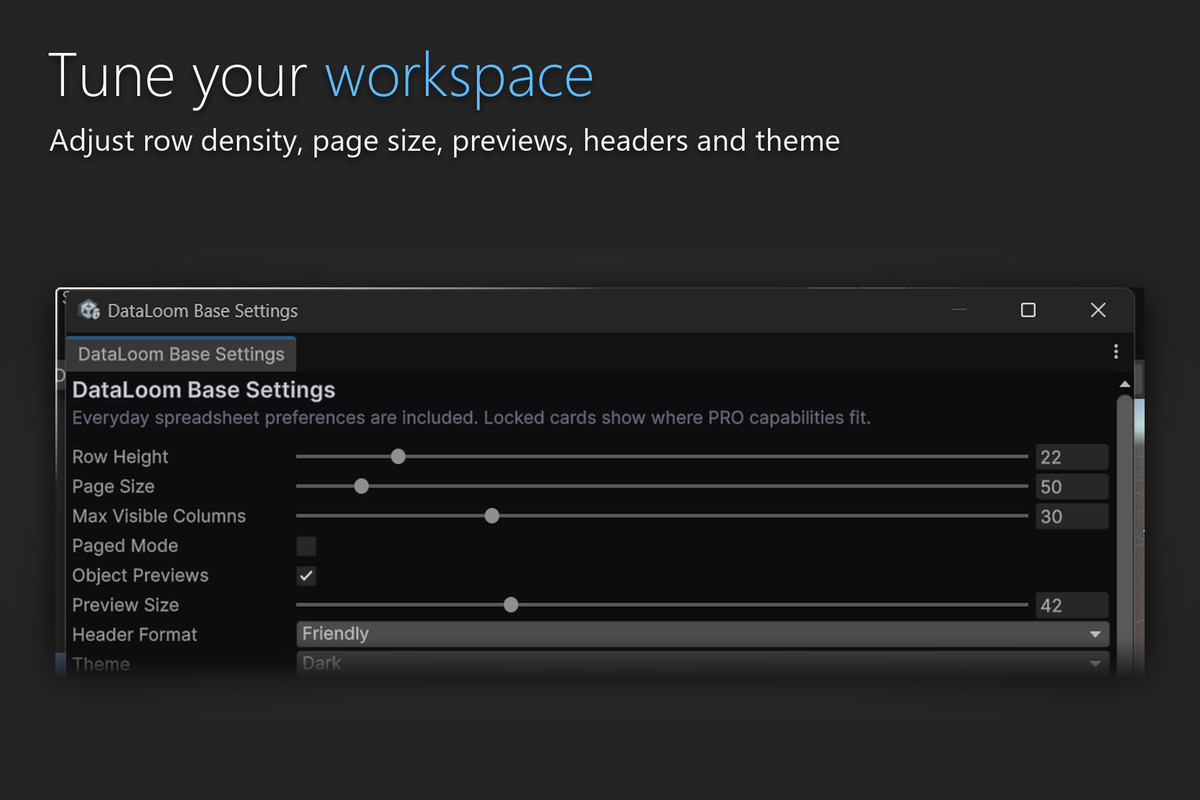Image resolution: width=1200 pixels, height=800 pixels.
Task: Click the Page Size slider handle
Action: (362, 487)
